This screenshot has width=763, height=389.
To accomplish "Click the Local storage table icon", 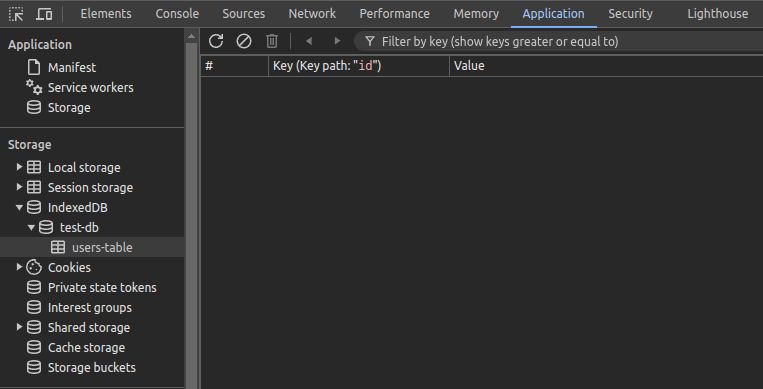I will tap(34, 167).
